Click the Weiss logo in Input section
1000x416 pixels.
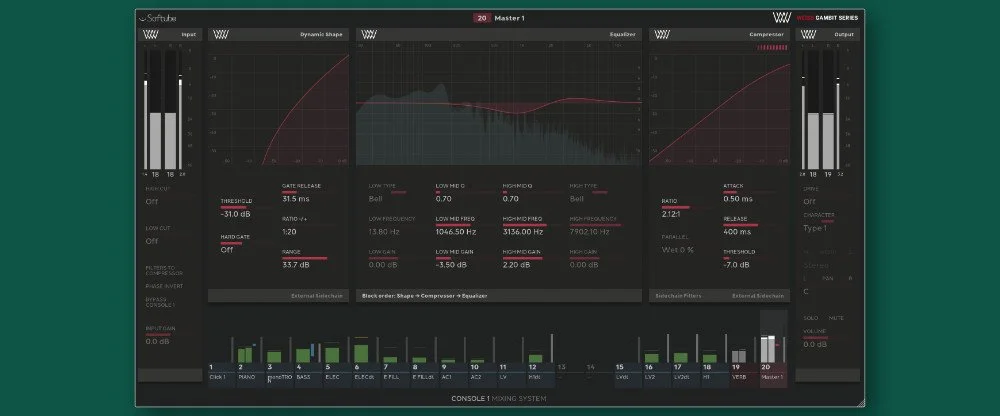point(150,34)
